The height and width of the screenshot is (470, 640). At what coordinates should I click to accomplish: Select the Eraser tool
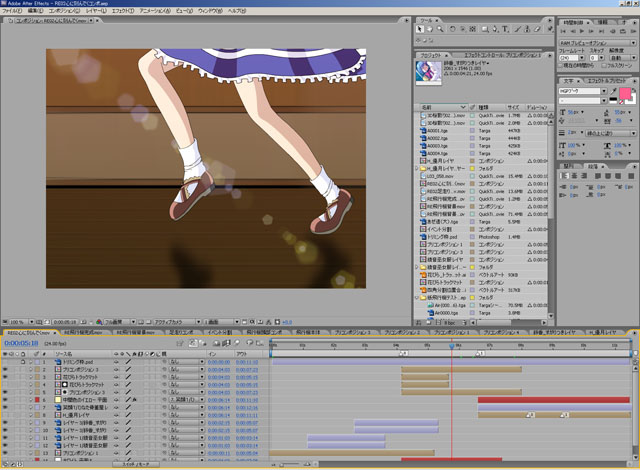538,29
